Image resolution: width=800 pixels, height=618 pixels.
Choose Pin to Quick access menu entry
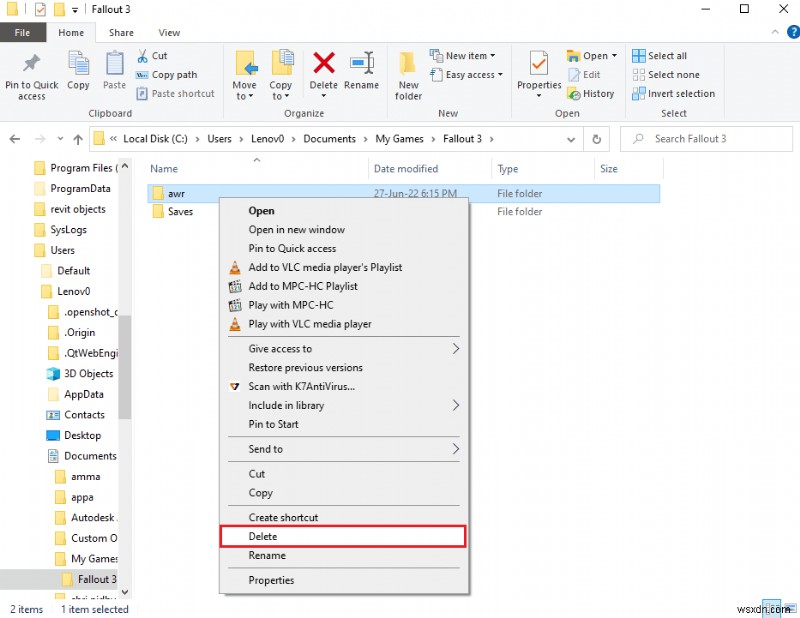(x=343, y=249)
